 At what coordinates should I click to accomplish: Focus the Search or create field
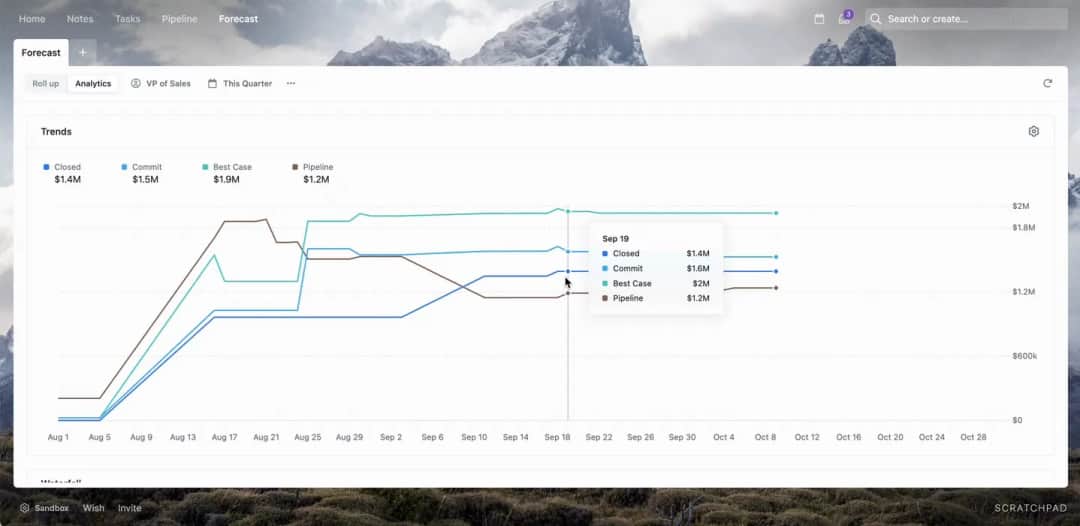(966, 19)
